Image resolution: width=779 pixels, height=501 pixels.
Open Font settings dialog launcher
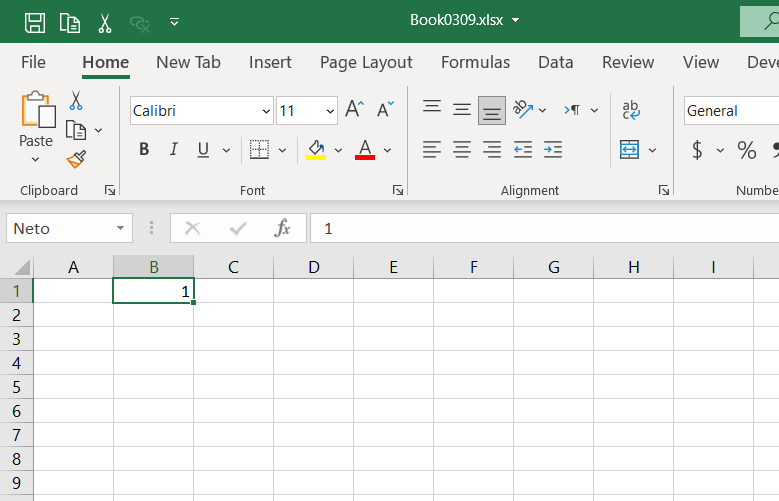[x=397, y=190]
